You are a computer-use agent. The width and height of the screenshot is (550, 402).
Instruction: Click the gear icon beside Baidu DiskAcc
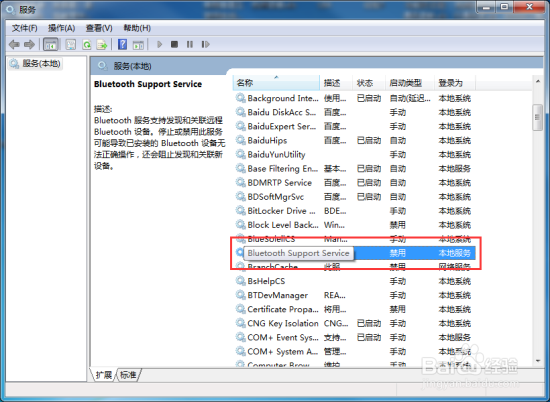(x=240, y=112)
